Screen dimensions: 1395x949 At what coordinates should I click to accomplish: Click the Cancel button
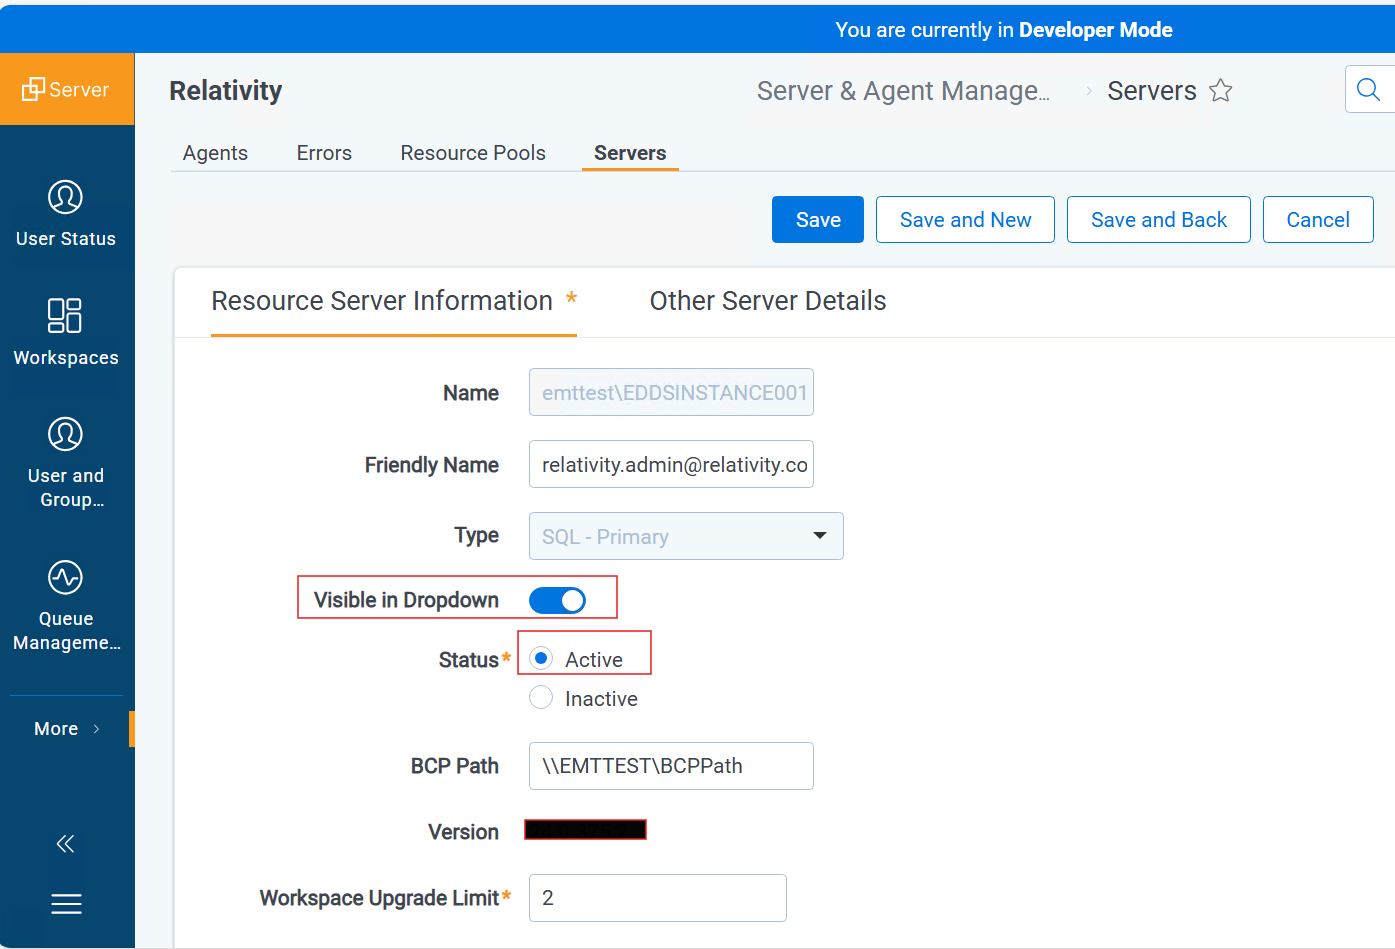coord(1317,220)
